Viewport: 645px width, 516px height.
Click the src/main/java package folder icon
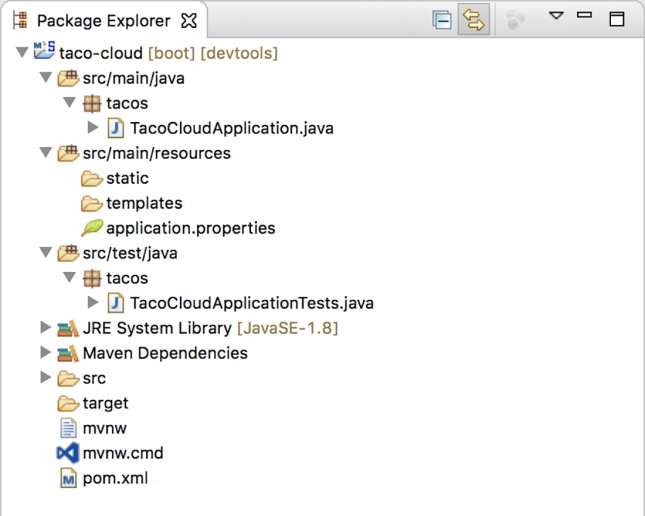[68, 78]
